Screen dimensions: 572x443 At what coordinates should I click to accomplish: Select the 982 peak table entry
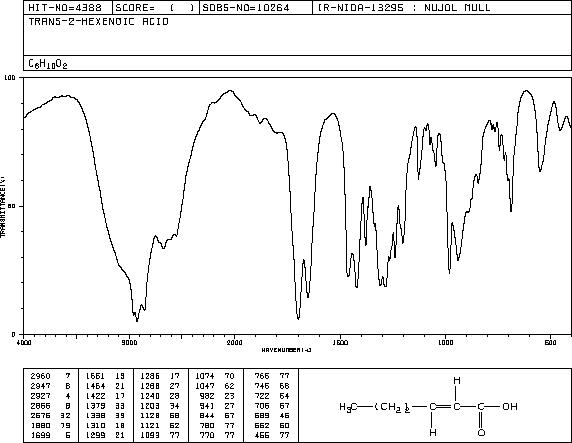click(215, 396)
